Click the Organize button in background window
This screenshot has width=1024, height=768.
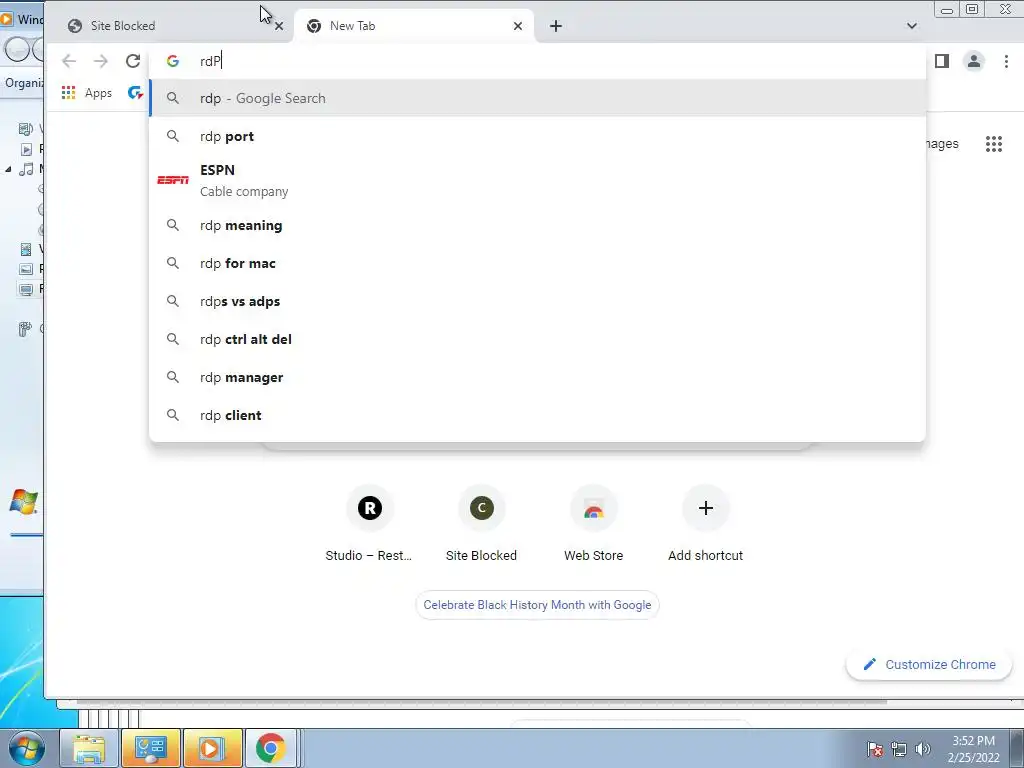coord(25,83)
